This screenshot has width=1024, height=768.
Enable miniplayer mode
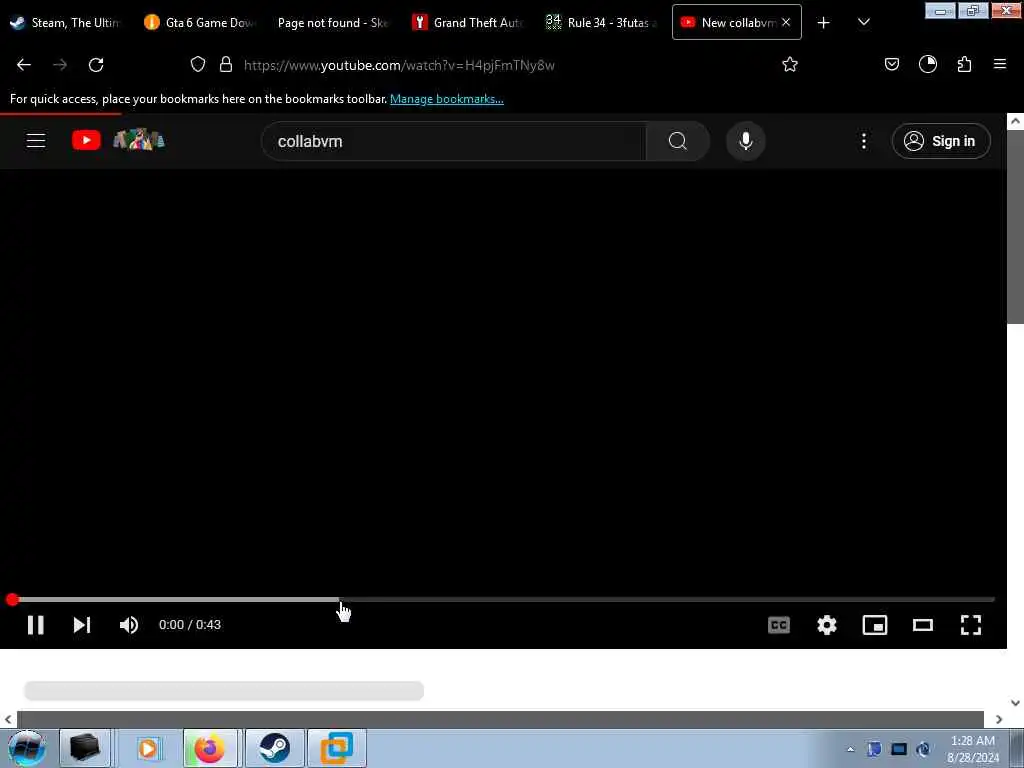tap(874, 625)
